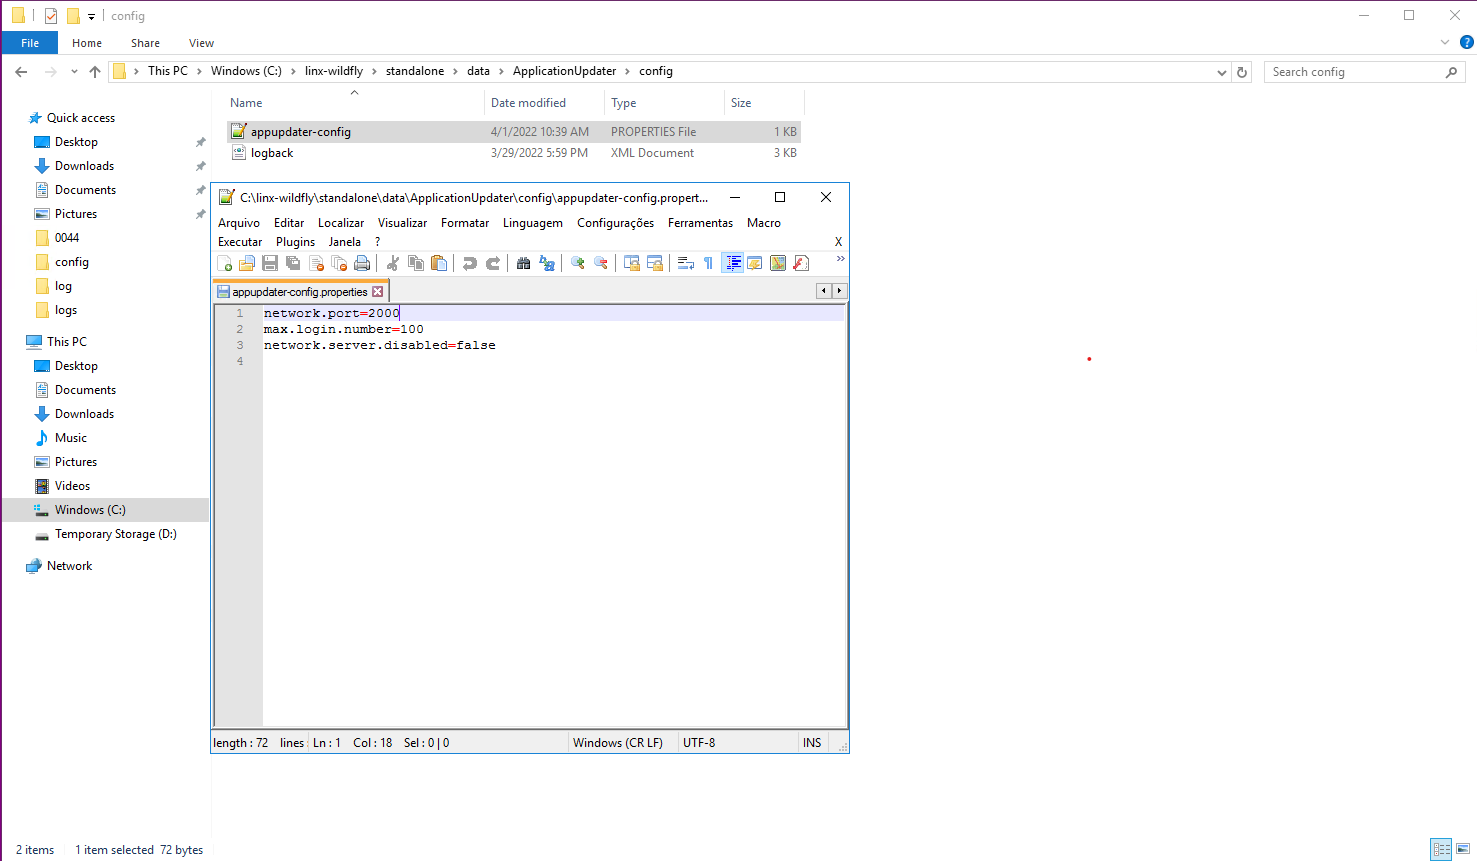
Task: Click standalone in the address path
Action: click(x=415, y=71)
